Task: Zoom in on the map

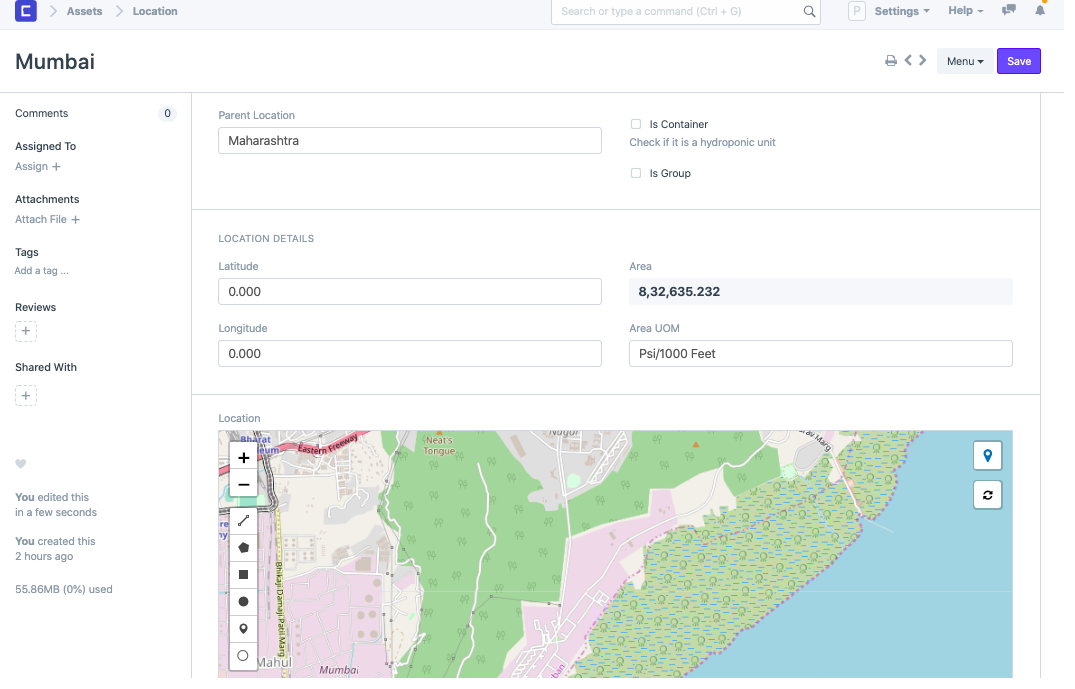Action: click(243, 458)
